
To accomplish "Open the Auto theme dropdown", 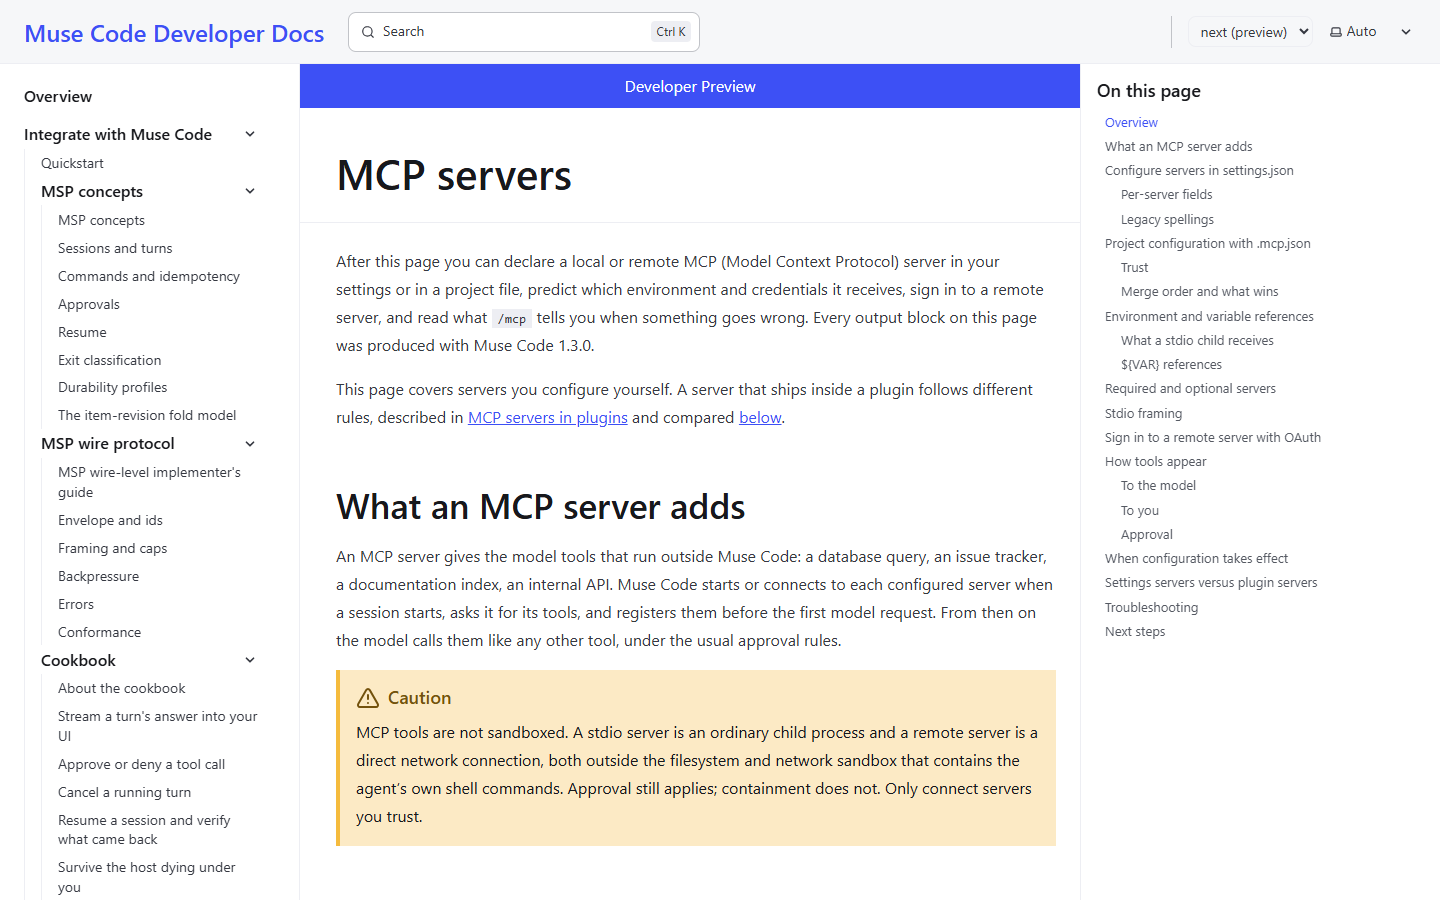I will (x=1370, y=32).
